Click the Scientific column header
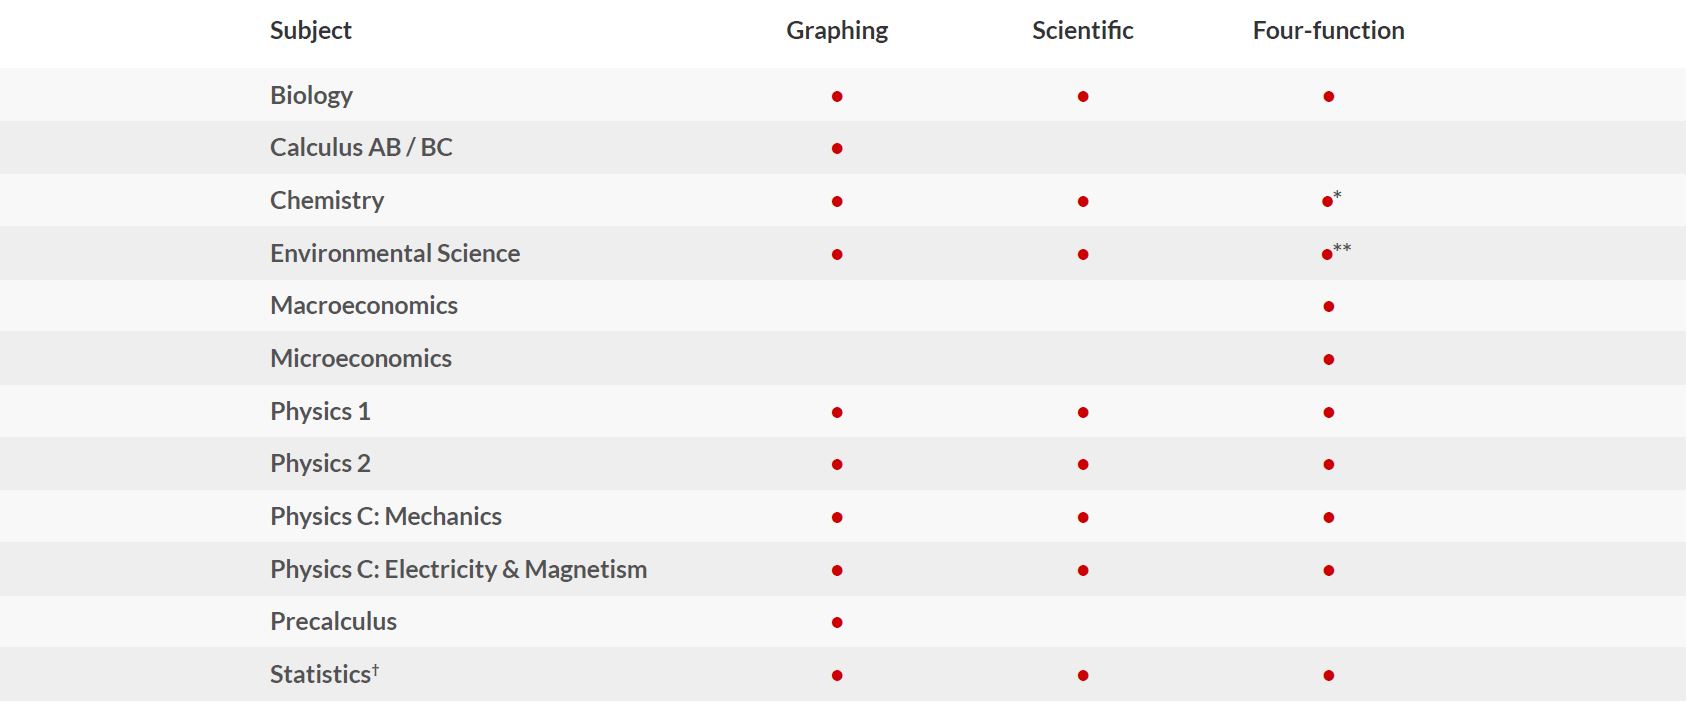1687x703 pixels. pos(1082,31)
